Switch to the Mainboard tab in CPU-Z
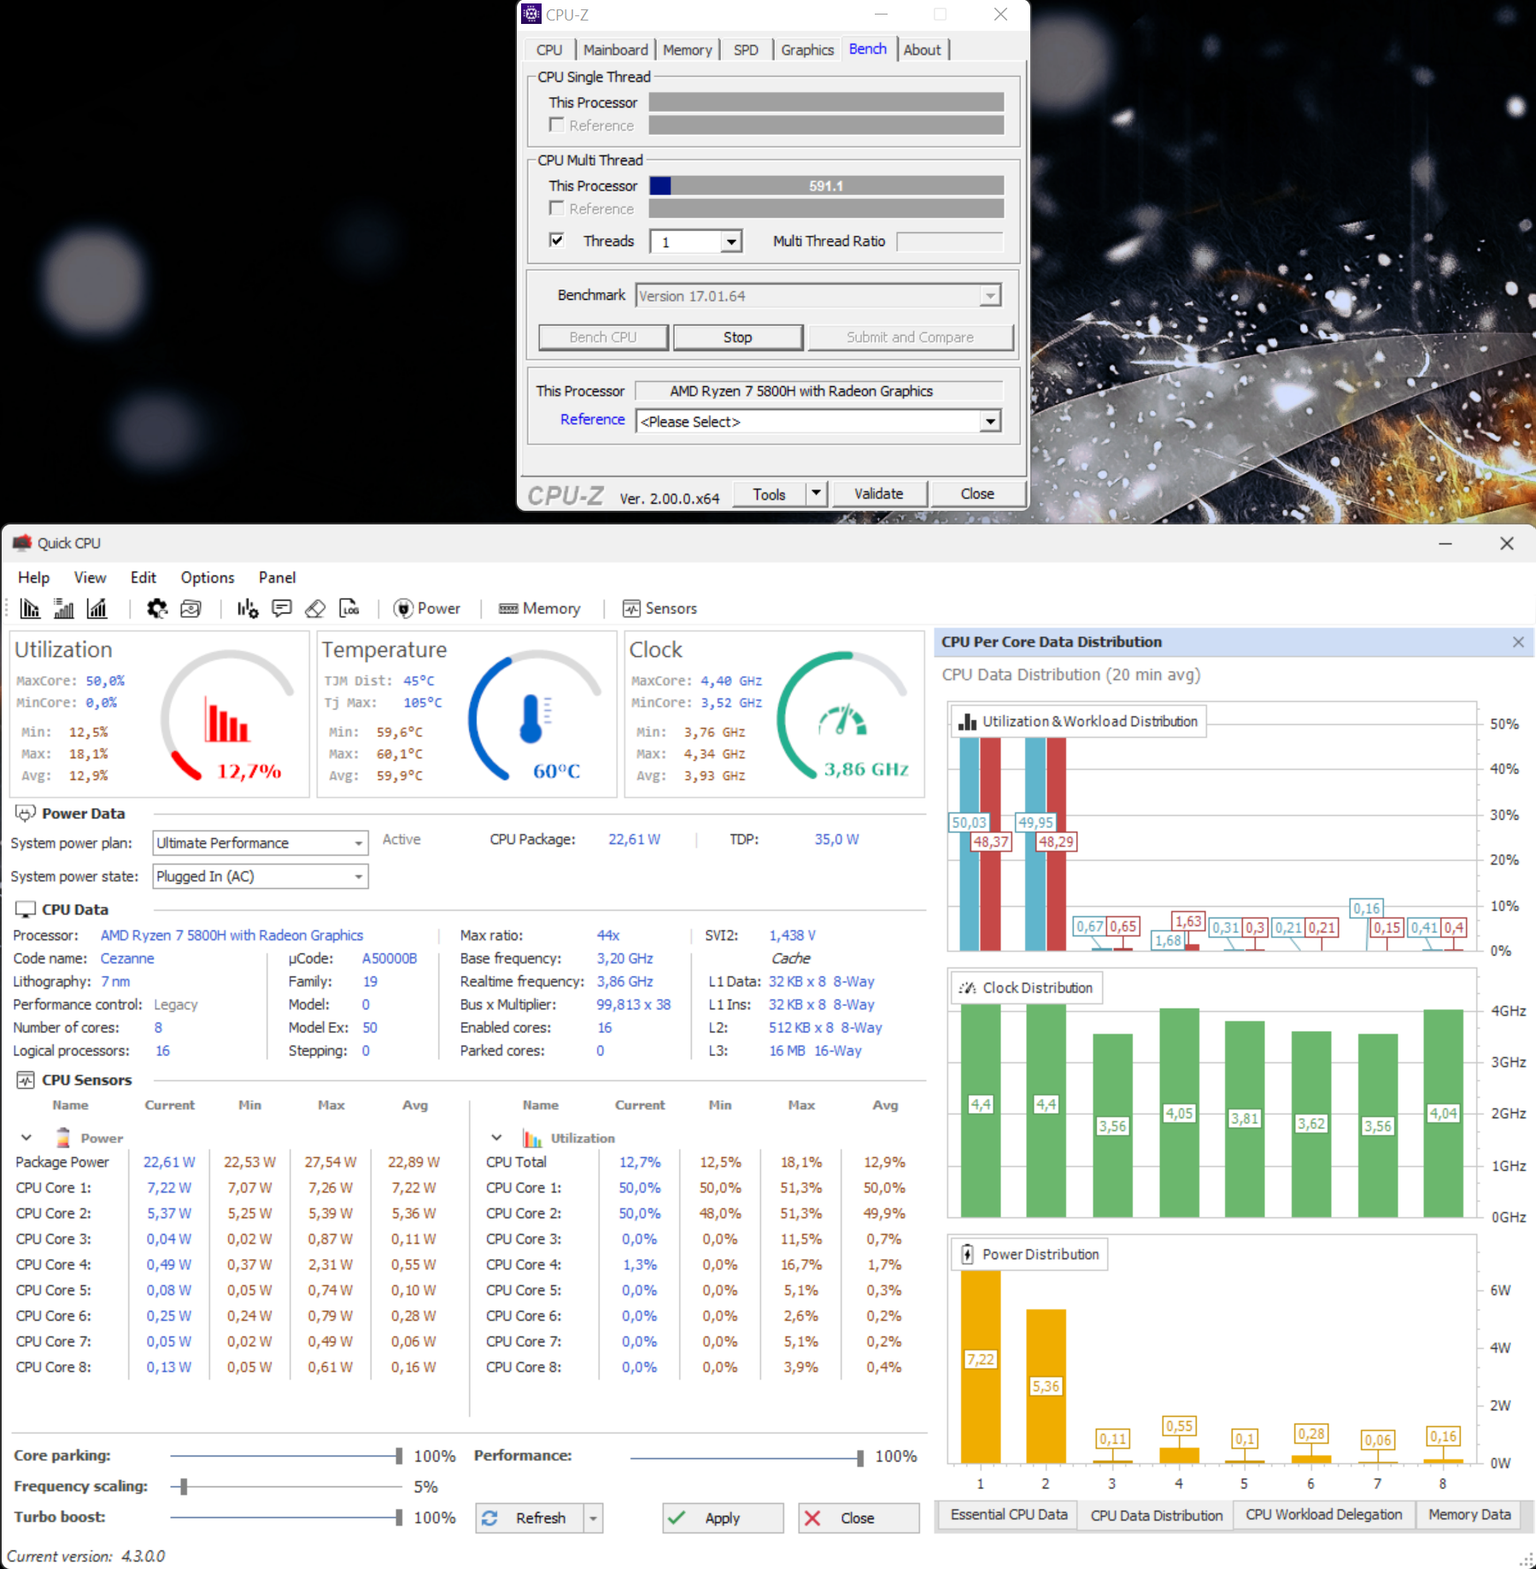Screen dimensions: 1536x1569 (615, 50)
